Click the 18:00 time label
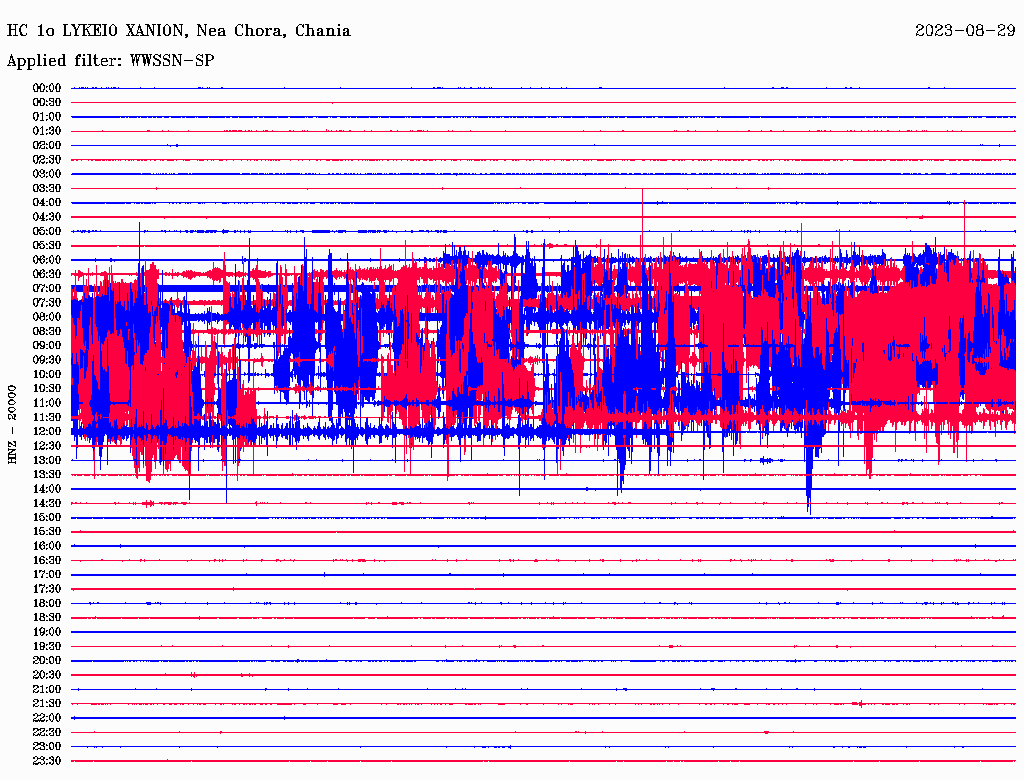Screen dimensions: 1024x780 click(x=47, y=604)
